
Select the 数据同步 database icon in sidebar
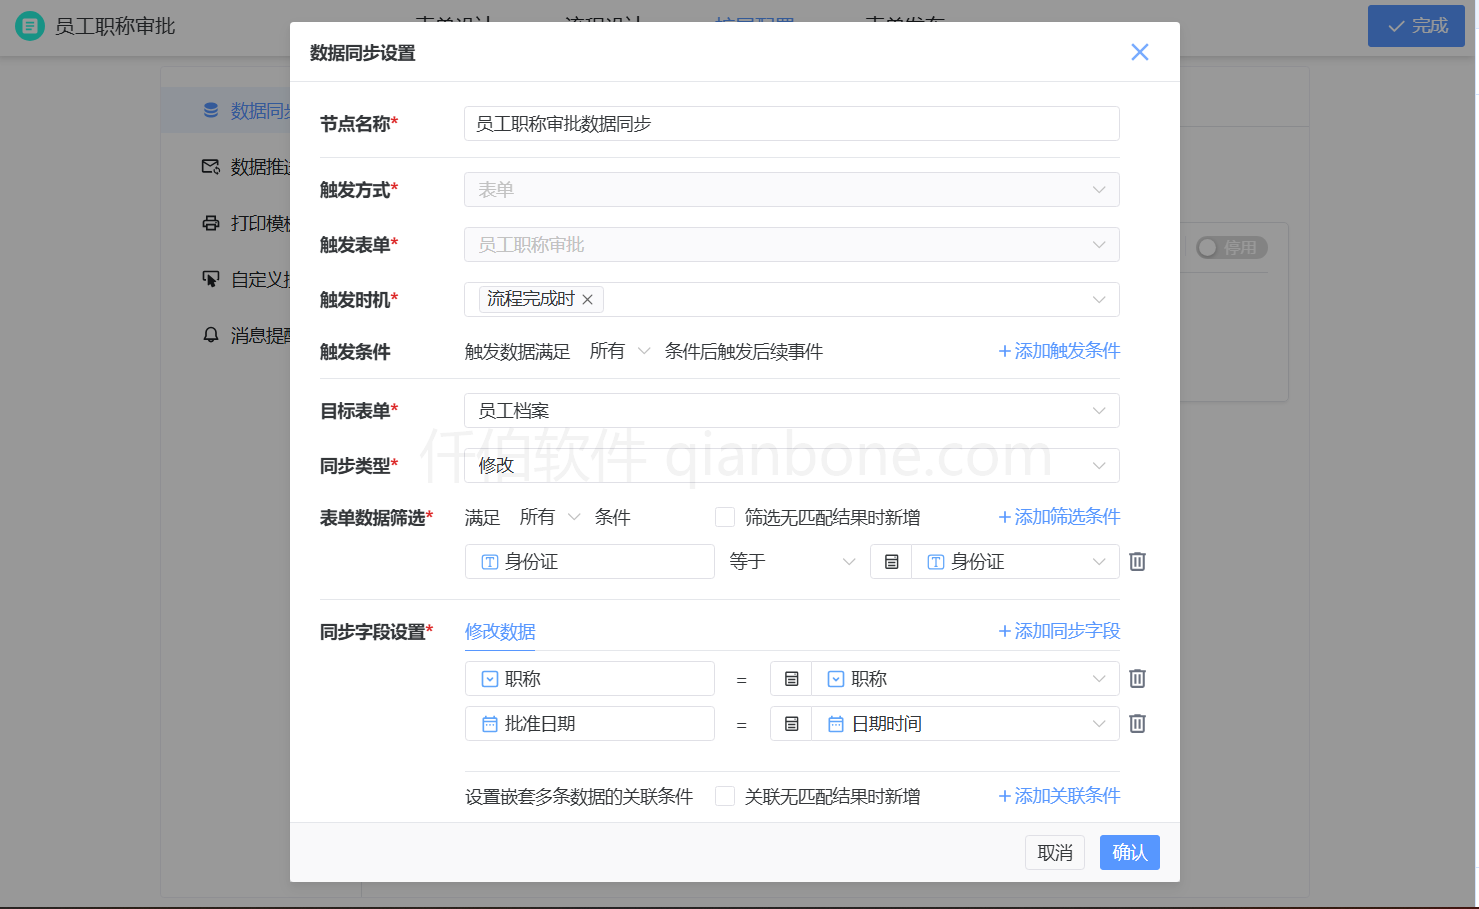[x=210, y=110]
